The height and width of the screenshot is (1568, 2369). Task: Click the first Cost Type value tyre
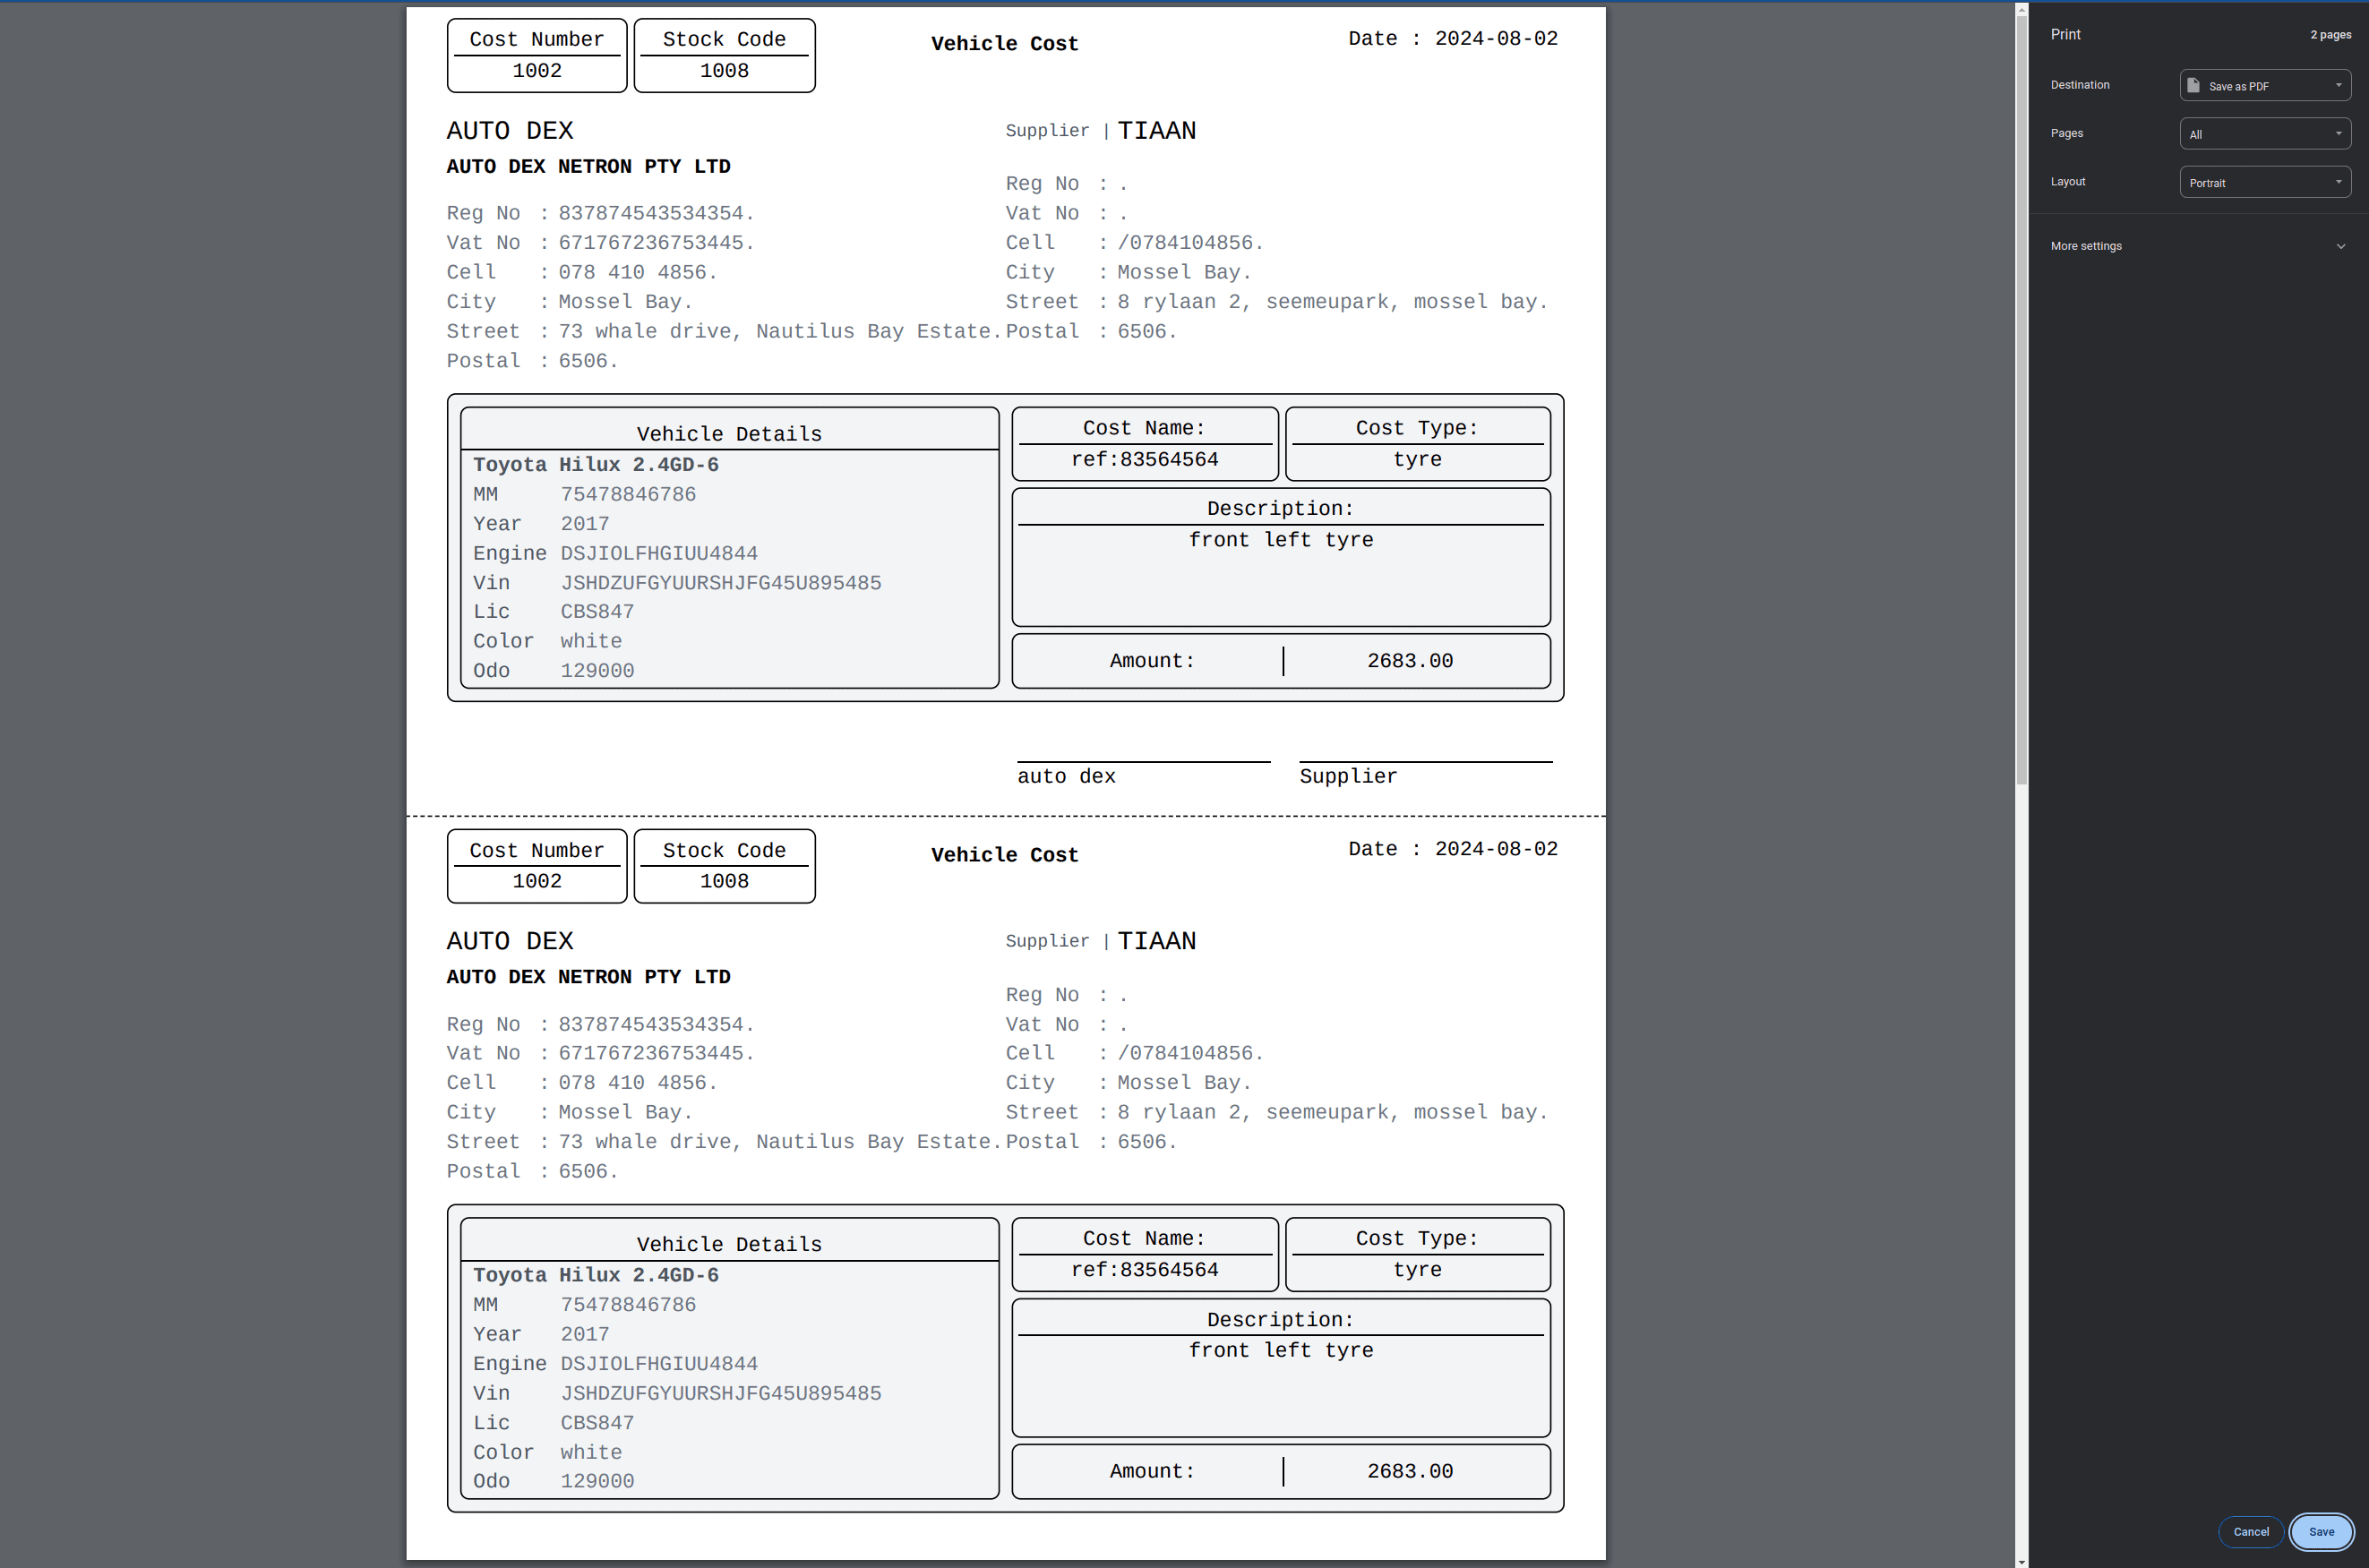[x=1418, y=460]
